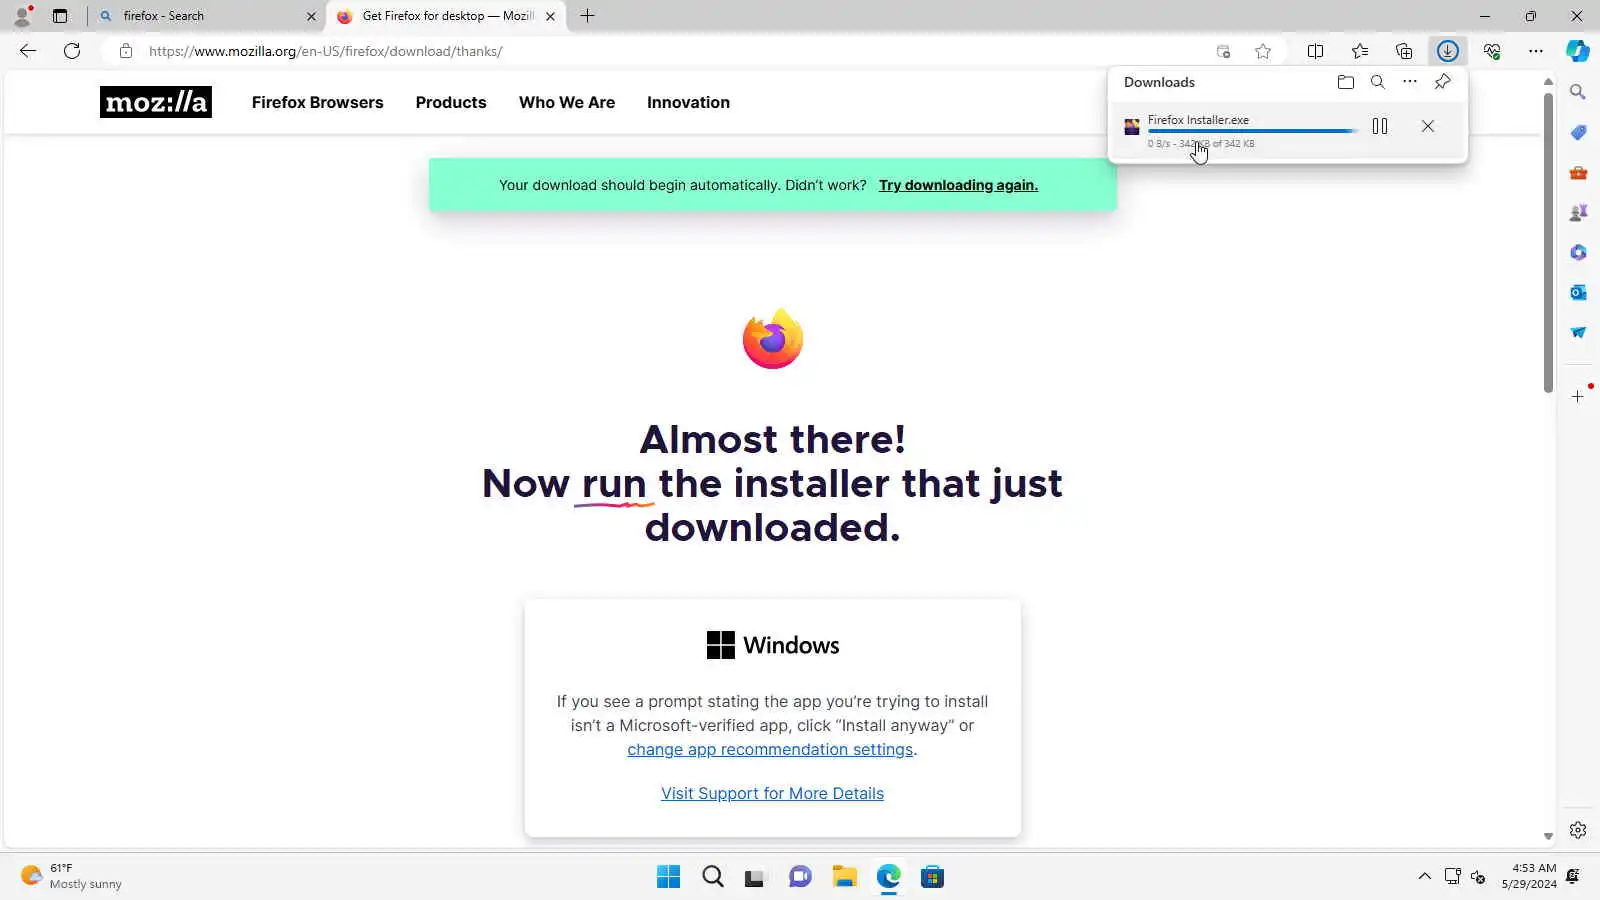Open sidebar shopping tag icon
This screenshot has height=900, width=1600.
tap(1578, 132)
